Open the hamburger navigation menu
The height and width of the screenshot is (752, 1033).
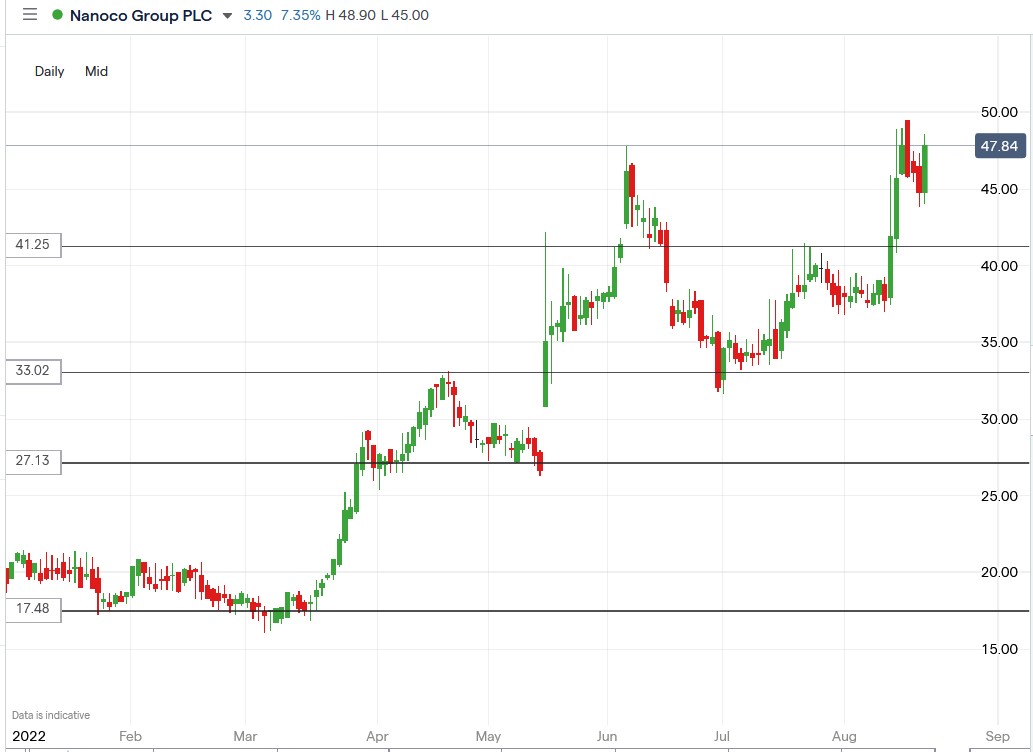(29, 15)
